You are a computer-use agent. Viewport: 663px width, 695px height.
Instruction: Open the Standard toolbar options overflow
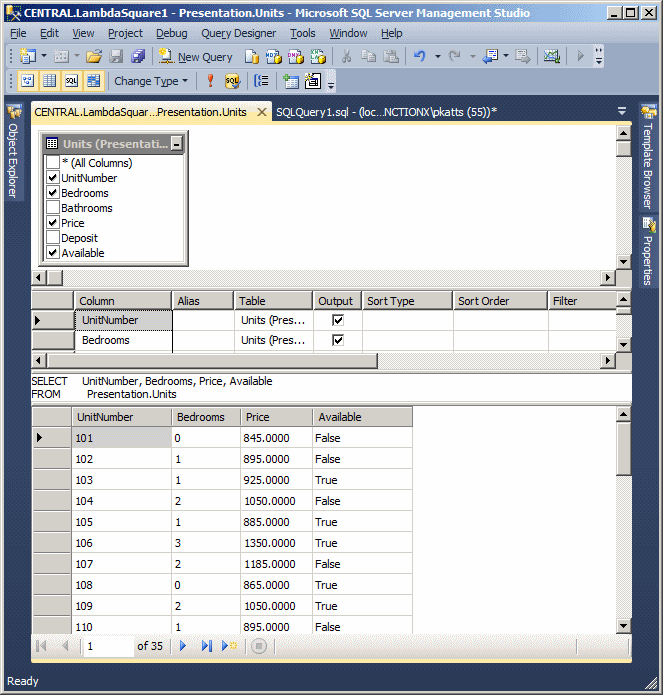click(x=598, y=56)
